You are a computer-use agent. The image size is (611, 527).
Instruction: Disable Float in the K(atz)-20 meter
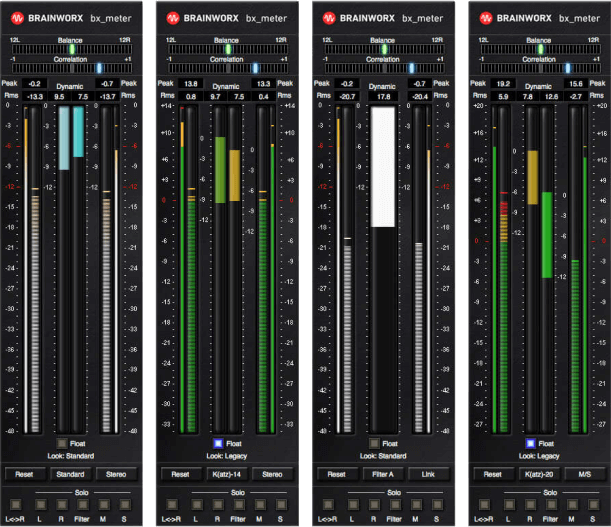[530, 443]
